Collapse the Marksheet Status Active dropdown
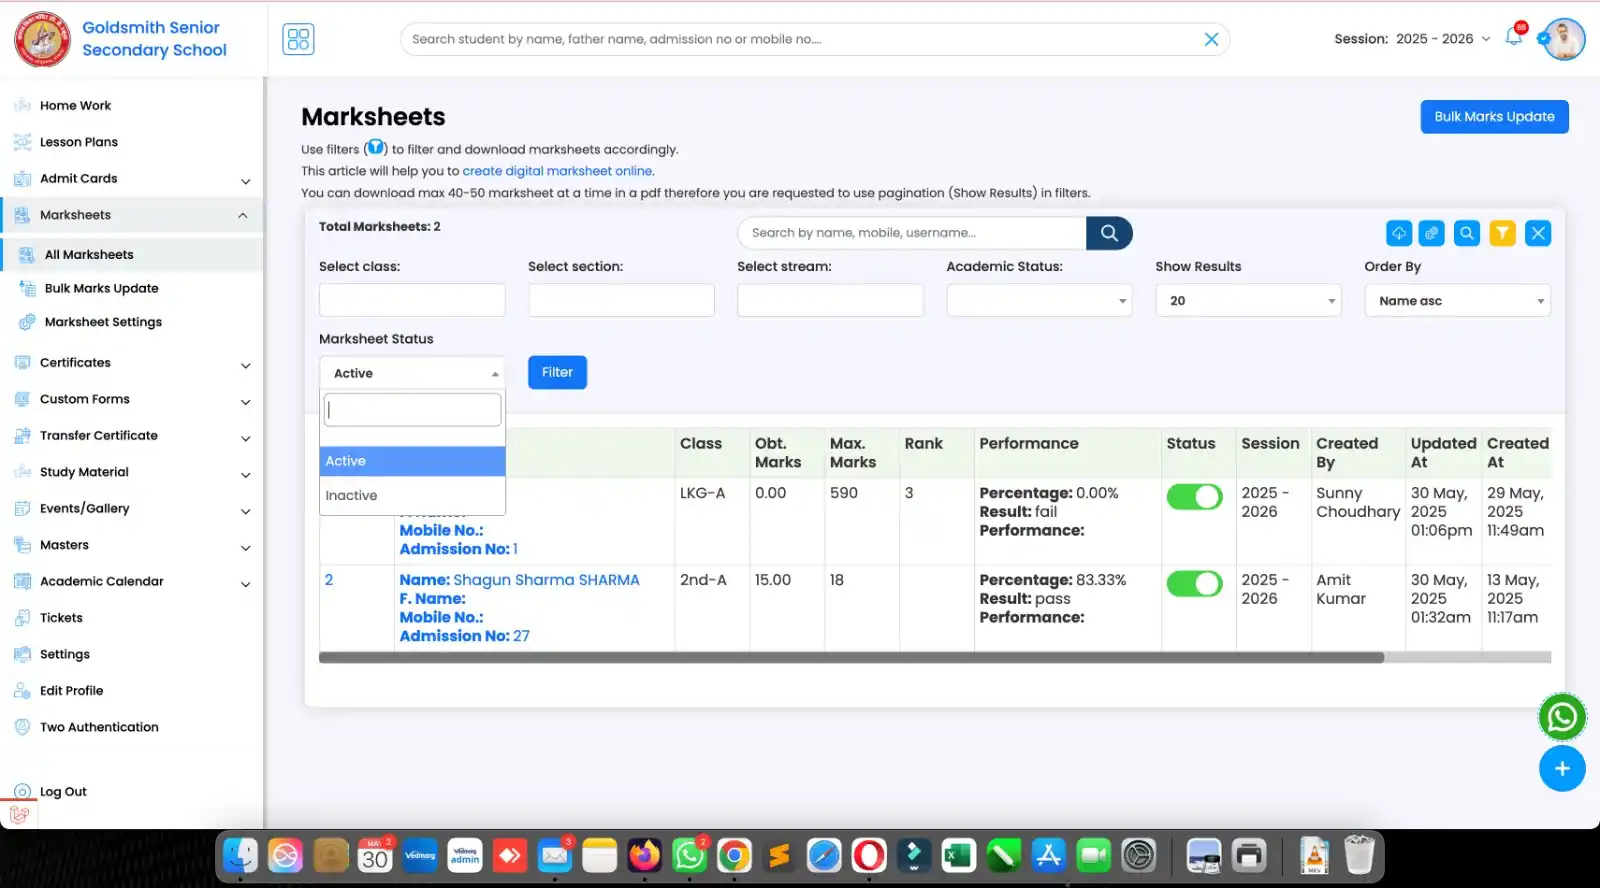This screenshot has height=888, width=1600. coord(412,373)
